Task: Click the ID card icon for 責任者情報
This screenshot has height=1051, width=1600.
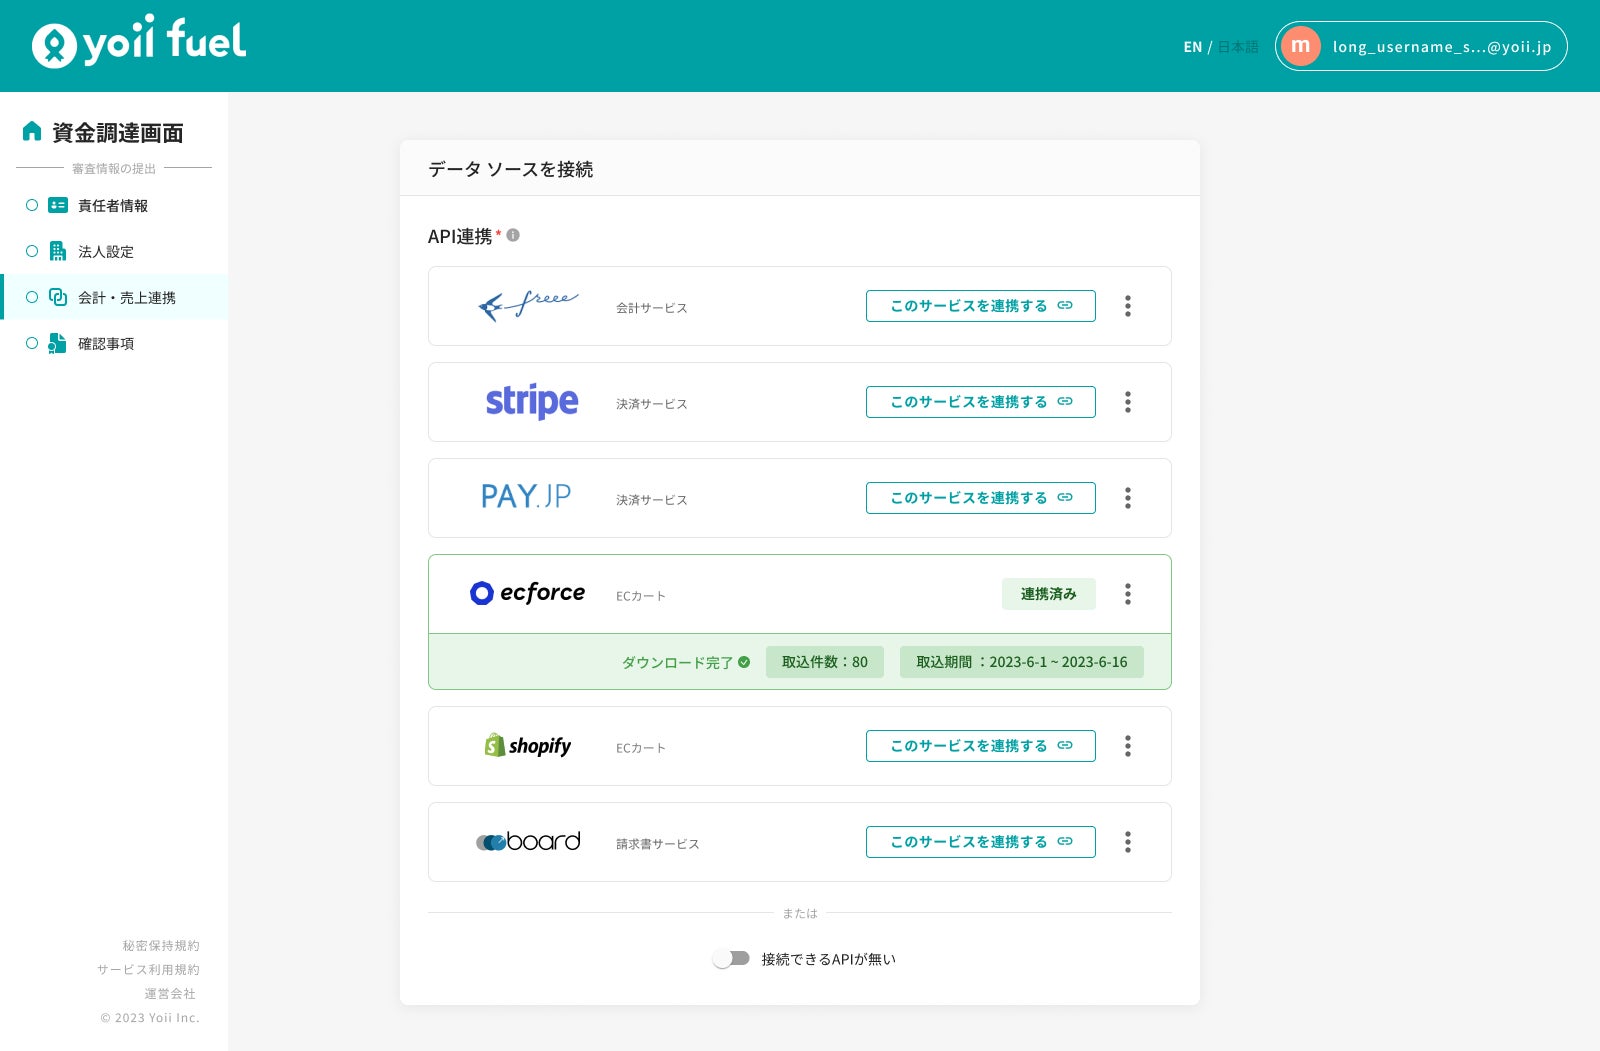Action: click(58, 205)
